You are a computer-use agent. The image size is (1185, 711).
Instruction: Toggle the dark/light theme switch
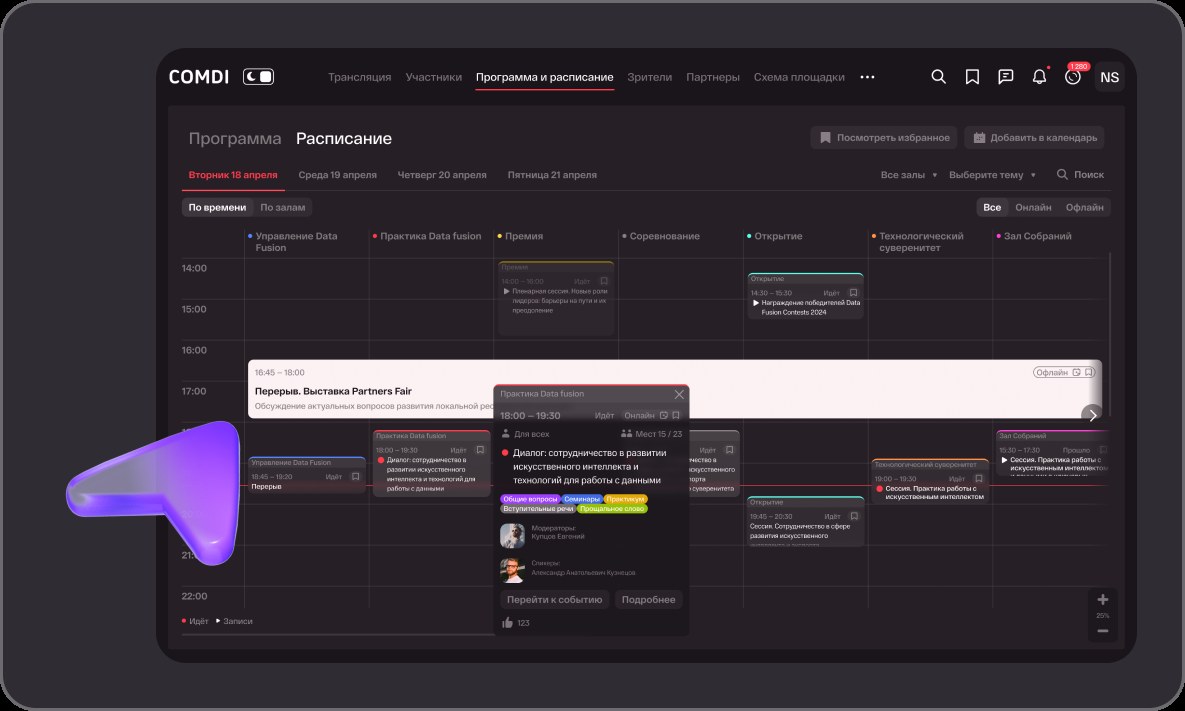click(x=258, y=76)
